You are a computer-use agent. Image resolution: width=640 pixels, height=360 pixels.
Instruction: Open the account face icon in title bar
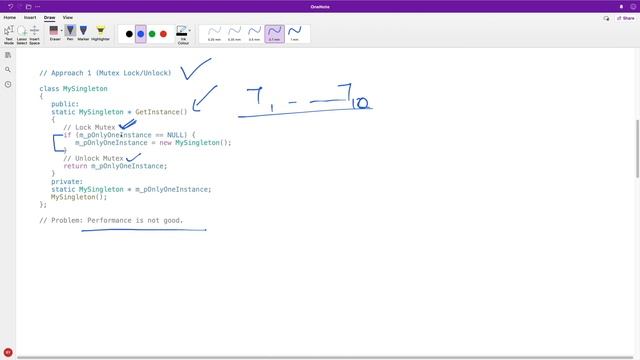click(x=633, y=7)
